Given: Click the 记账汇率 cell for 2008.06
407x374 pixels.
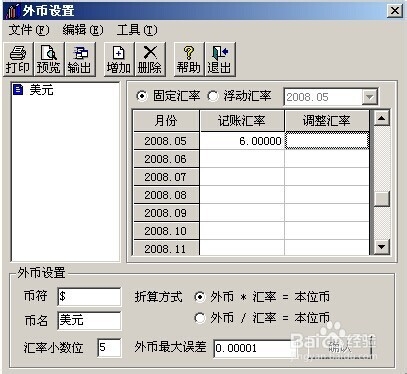Looking at the screenshot, I should (242, 159).
